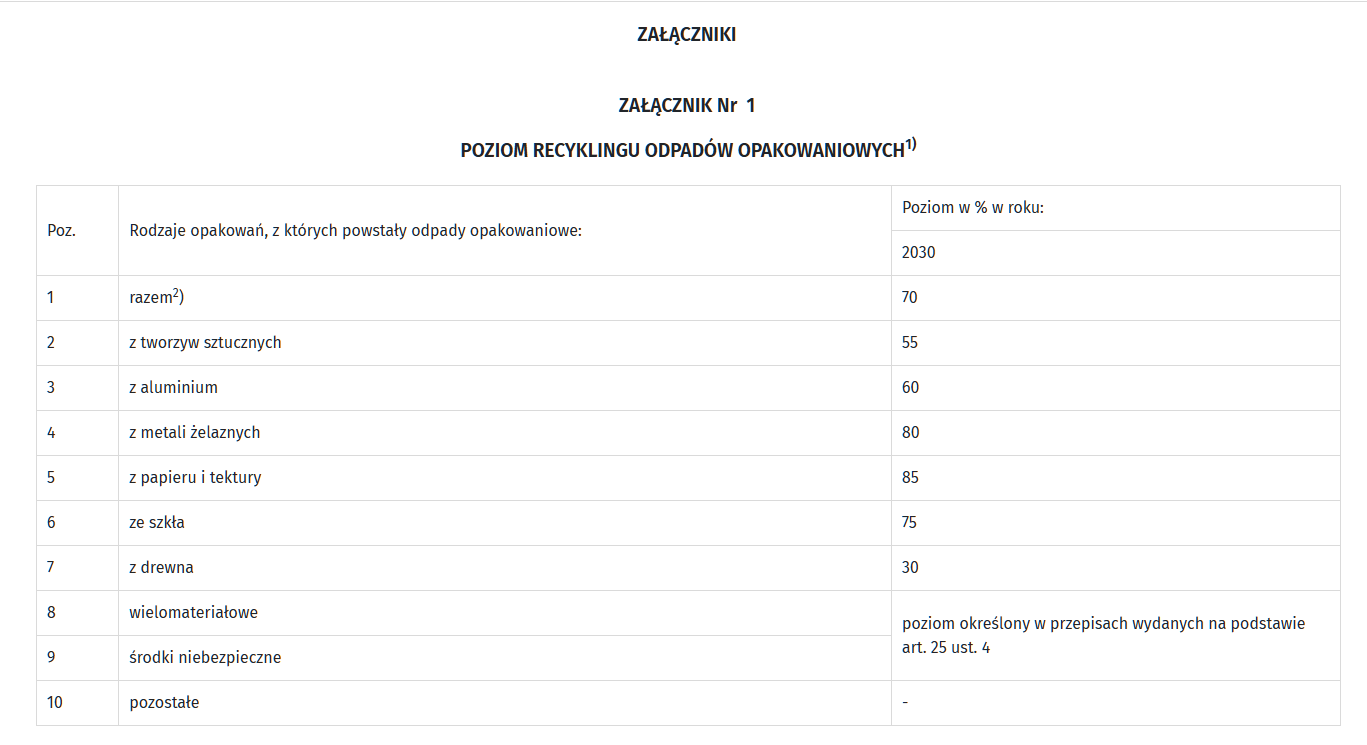Image resolution: width=1367 pixels, height=745 pixels.
Task: Click the wielomateriałowe cell
Action: [x=193, y=612]
